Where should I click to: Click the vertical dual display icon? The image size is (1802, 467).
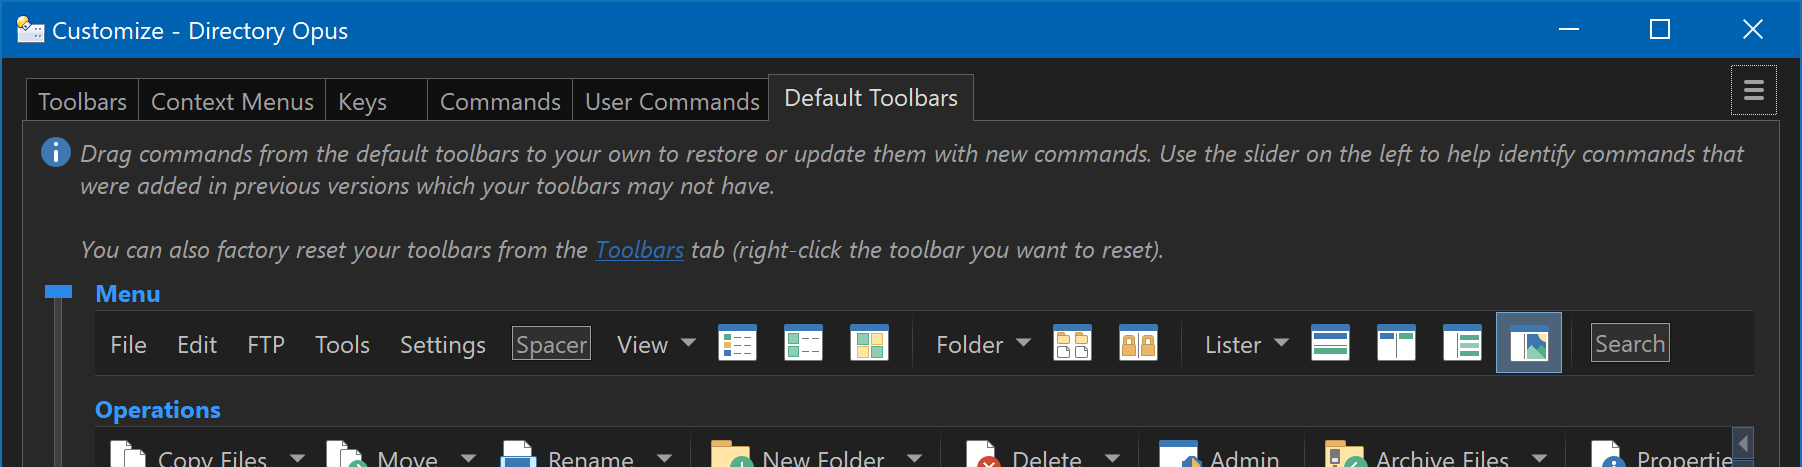1397,343
